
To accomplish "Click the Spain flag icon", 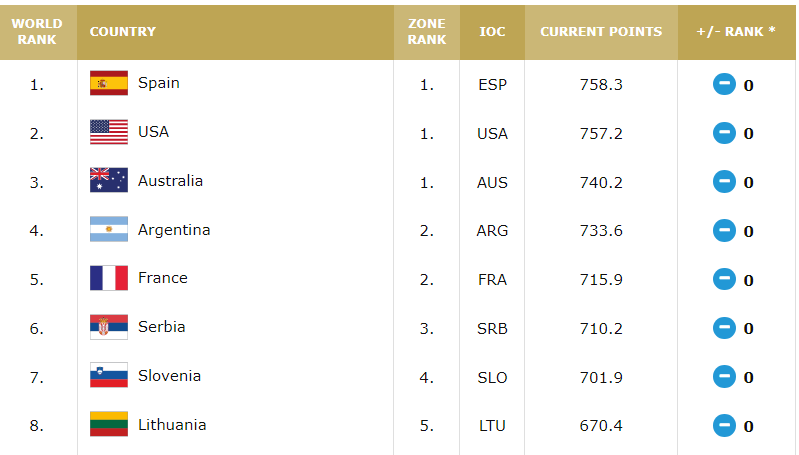I will [x=109, y=83].
